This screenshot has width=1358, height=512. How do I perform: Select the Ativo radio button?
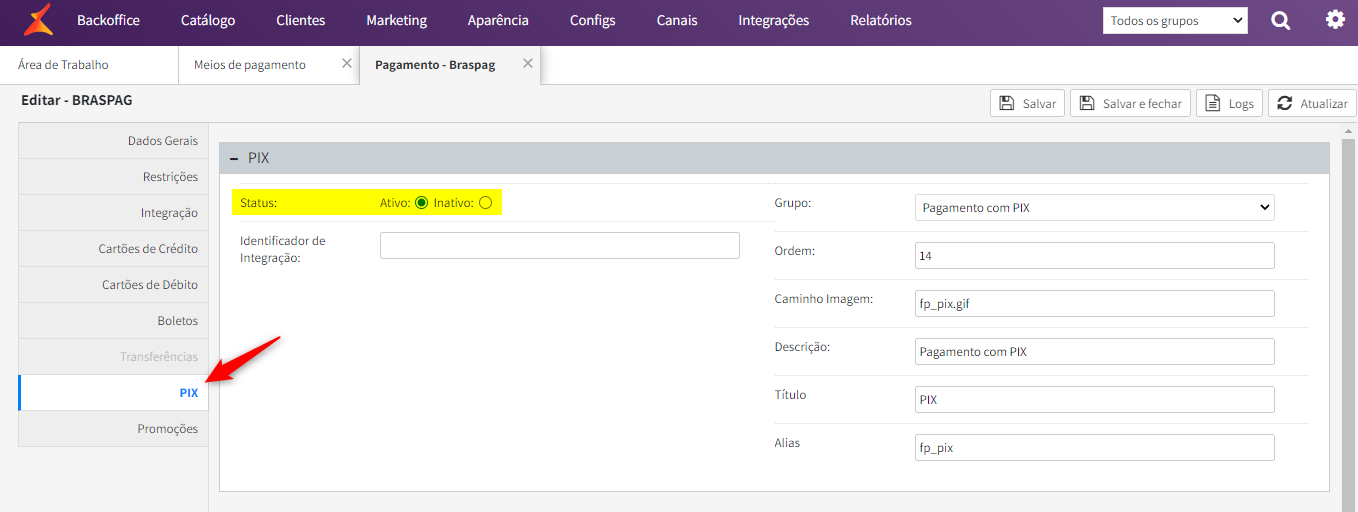click(421, 202)
